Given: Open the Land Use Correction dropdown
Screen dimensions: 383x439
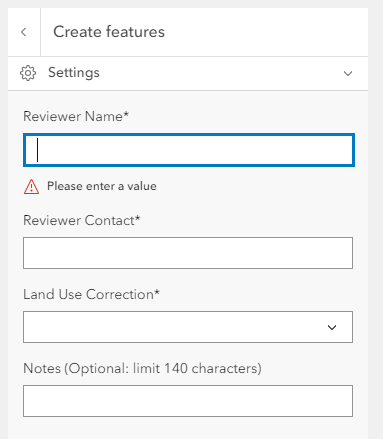Looking at the screenshot, I should pyautogui.click(x=188, y=327).
